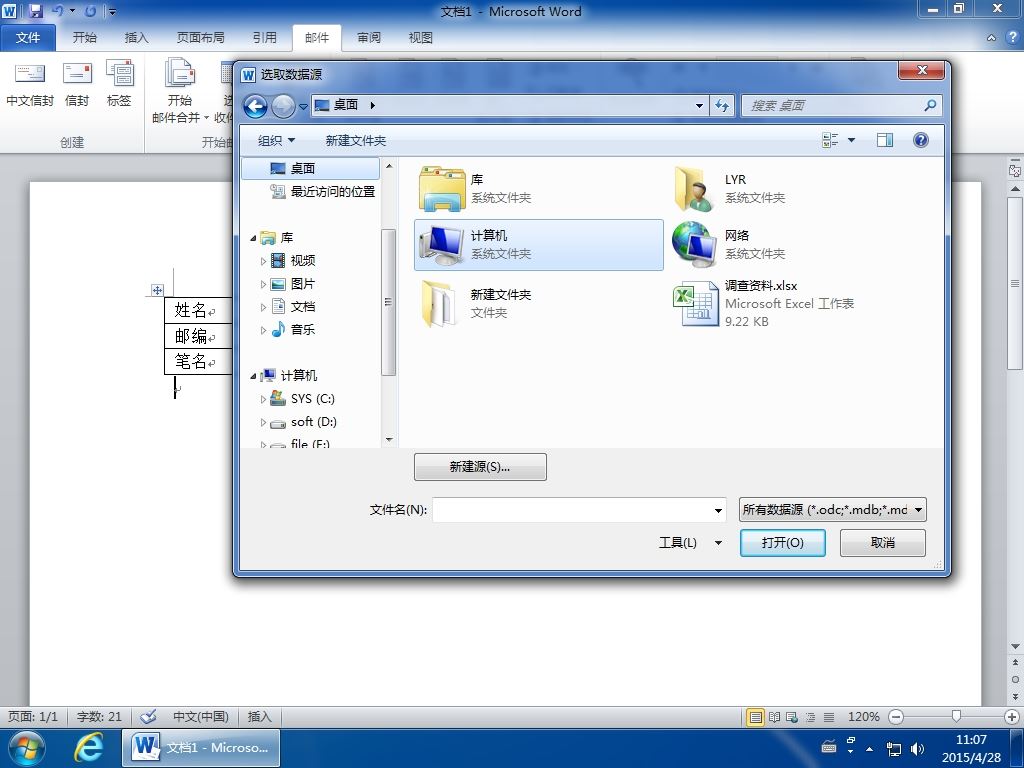This screenshot has height=768, width=1024.
Task: Click the Save icon in Quick Access toolbar
Action: (36, 10)
